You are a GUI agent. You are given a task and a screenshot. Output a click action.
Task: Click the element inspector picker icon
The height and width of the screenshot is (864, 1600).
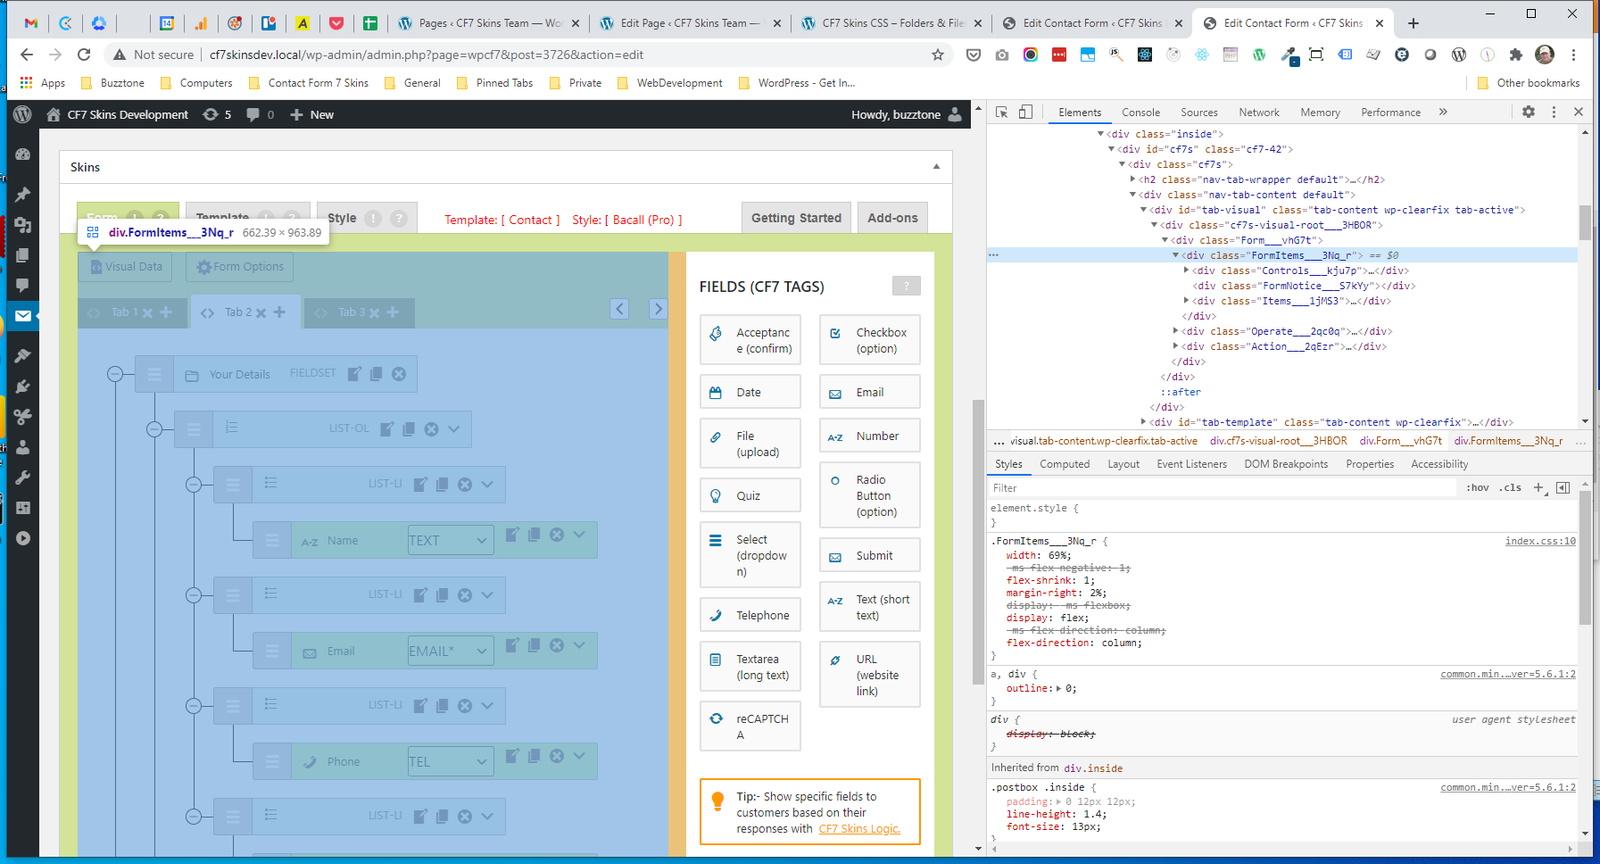point(1001,112)
